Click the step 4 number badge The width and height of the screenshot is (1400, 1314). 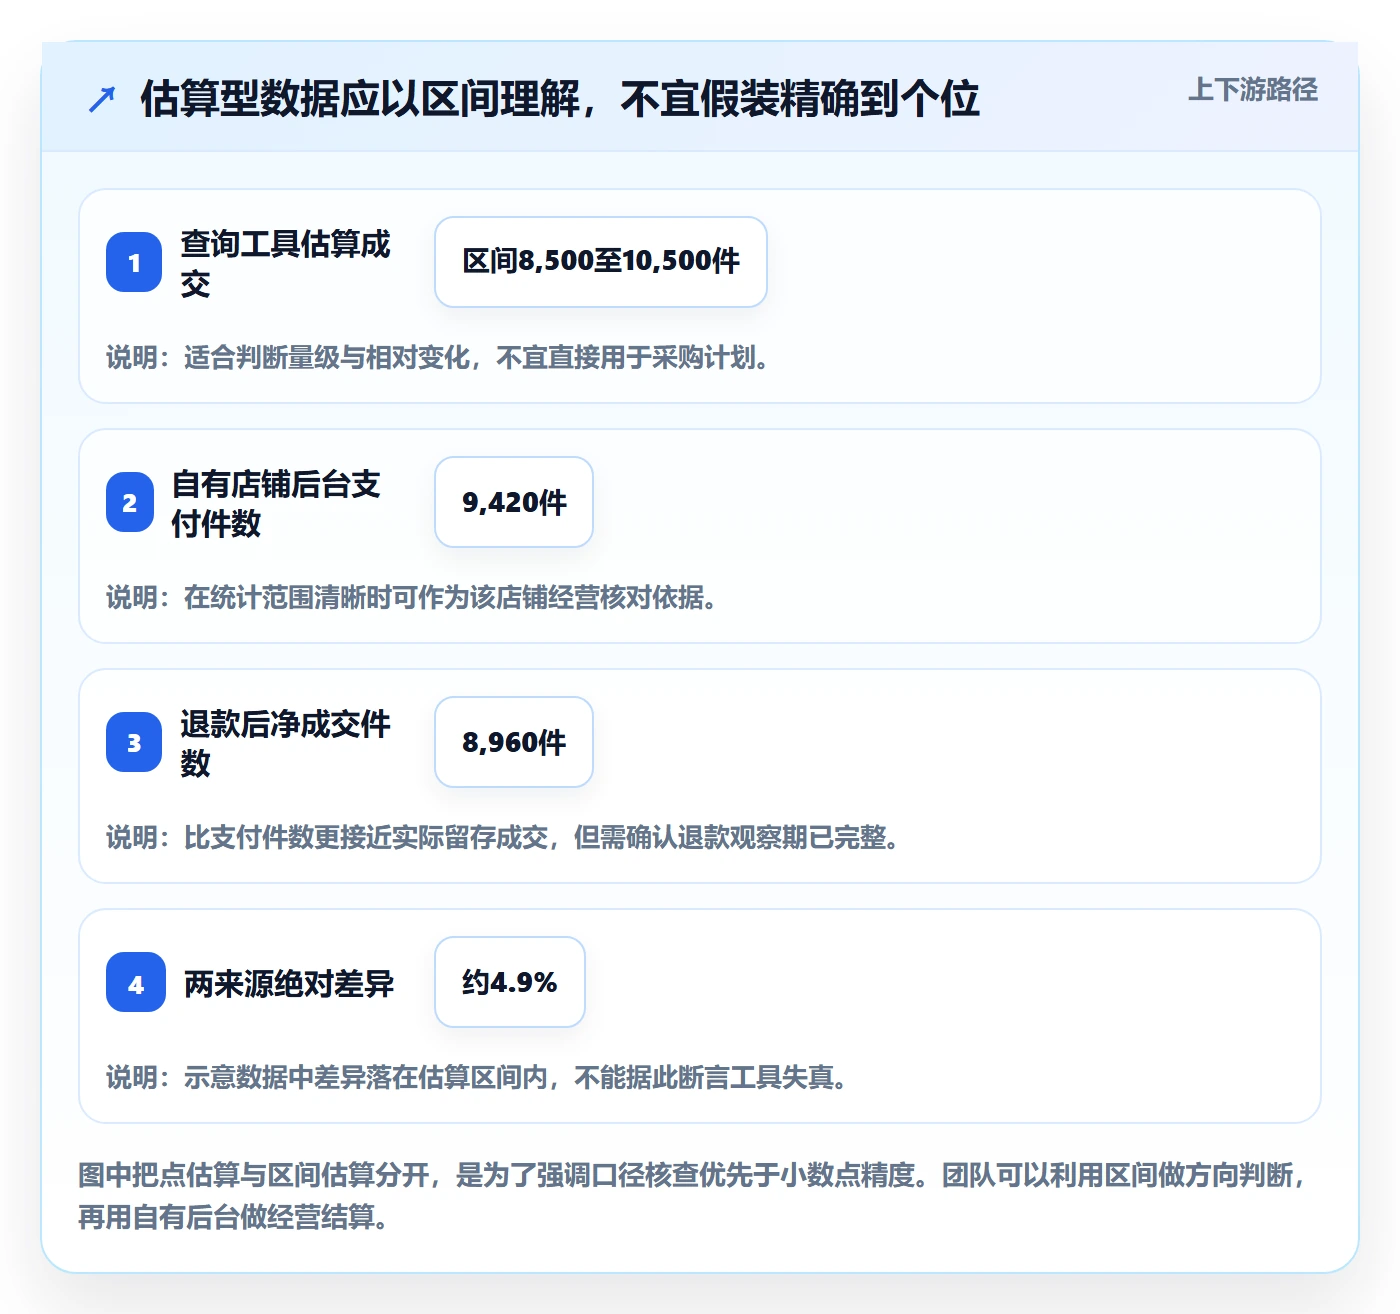136,982
